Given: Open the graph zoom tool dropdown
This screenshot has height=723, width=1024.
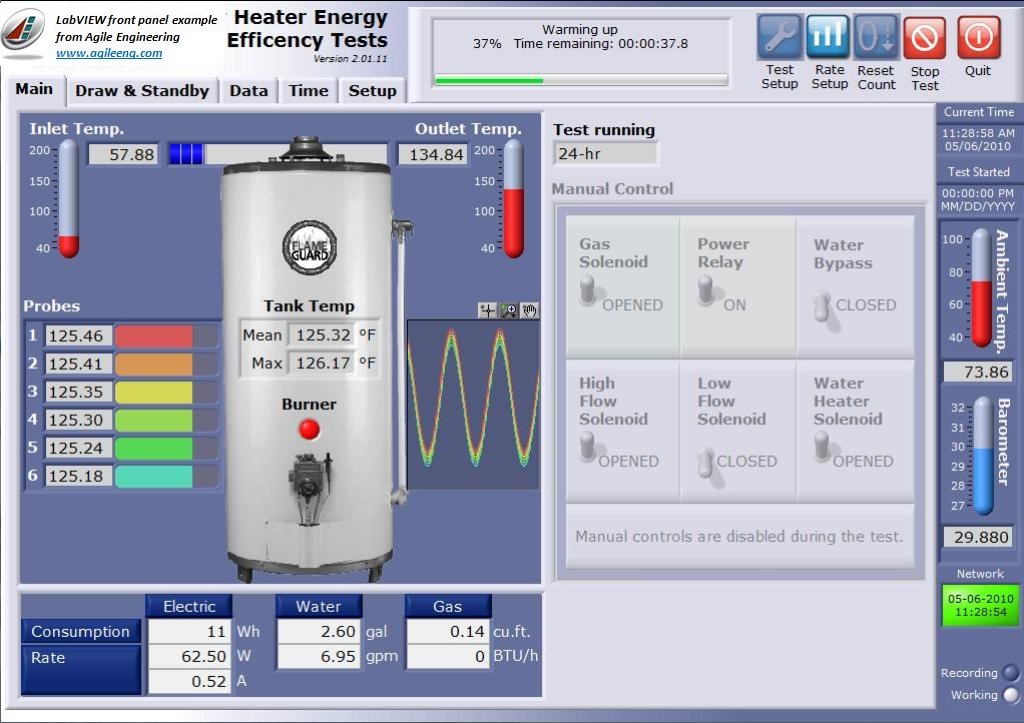Looking at the screenshot, I should 509,311.
